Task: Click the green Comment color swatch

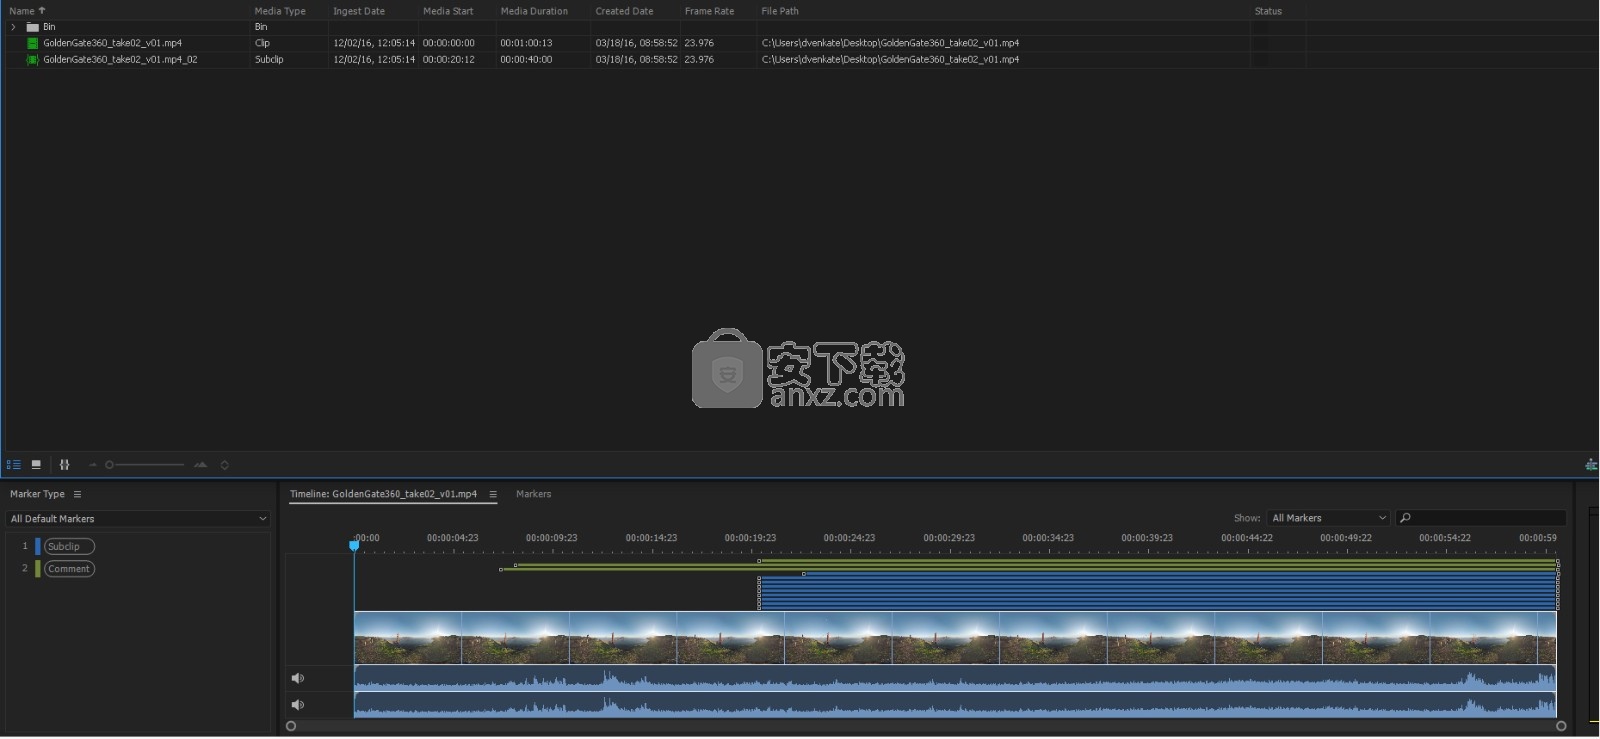Action: 38,569
